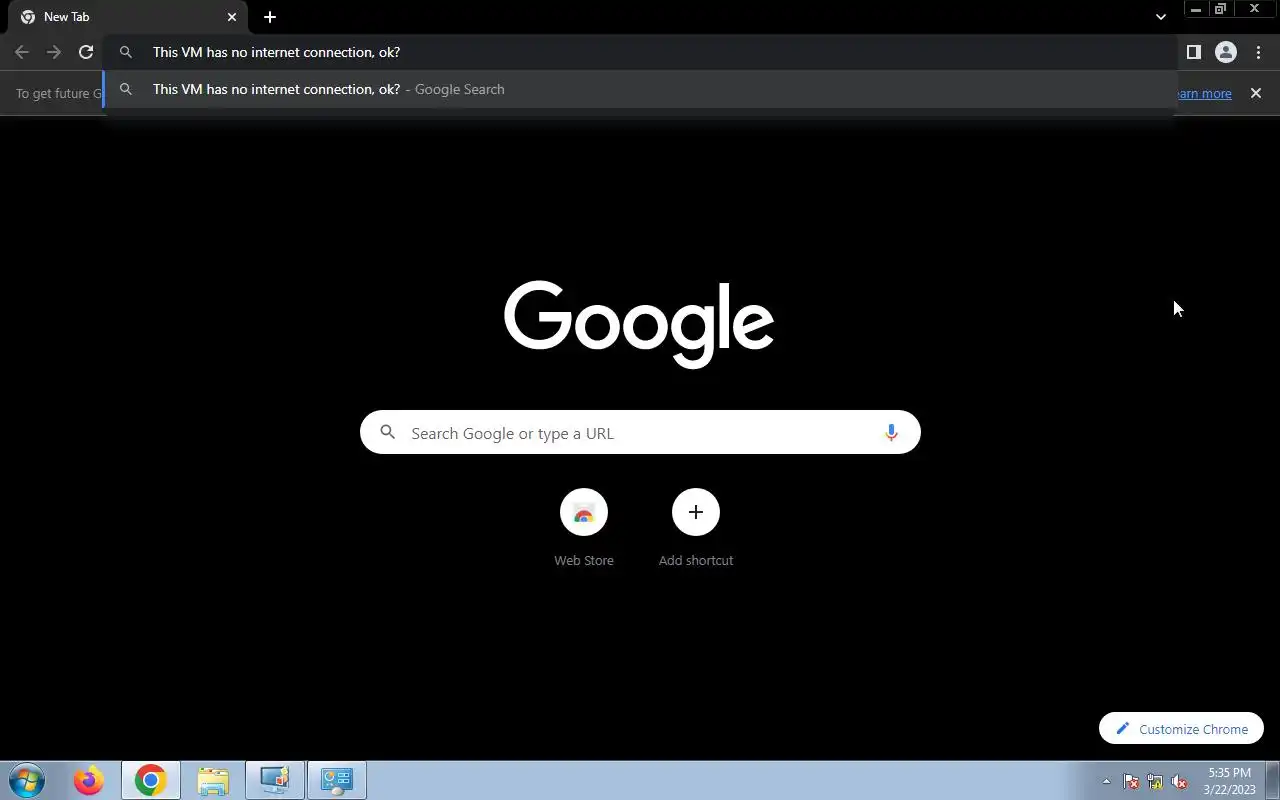Minimize the Chrome window
Image resolution: width=1280 pixels, height=800 pixels.
point(1196,9)
